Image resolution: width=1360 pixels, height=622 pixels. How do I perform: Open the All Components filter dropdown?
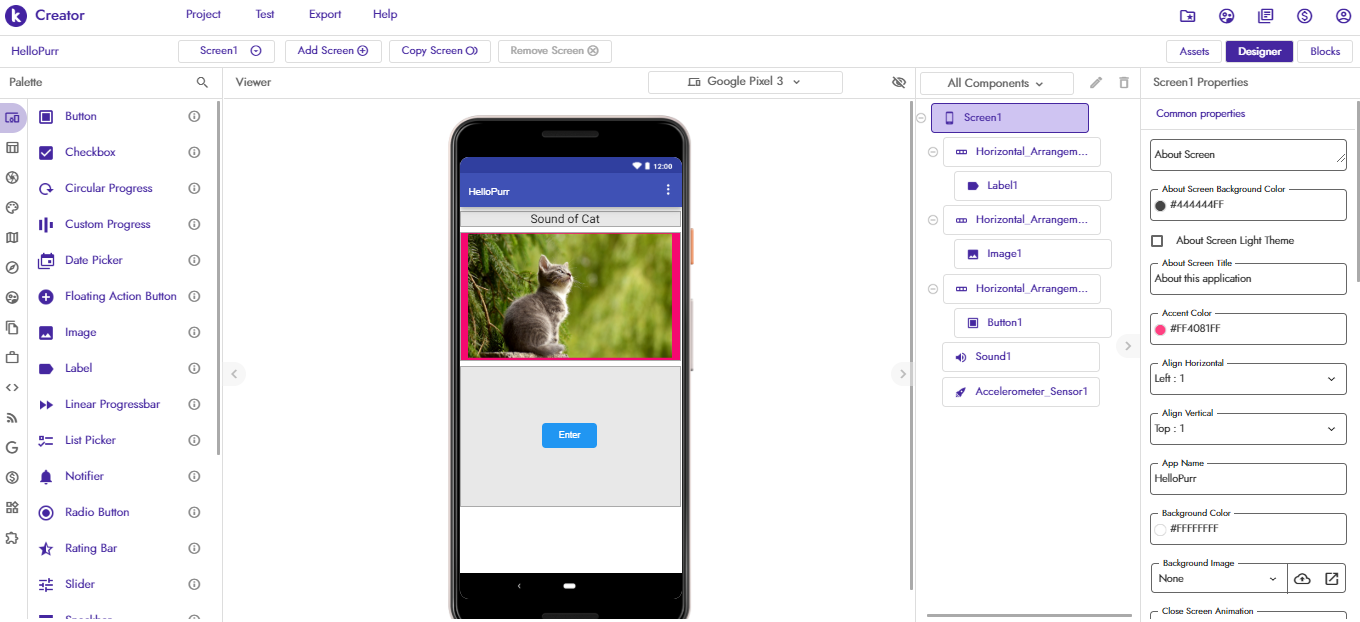click(996, 83)
